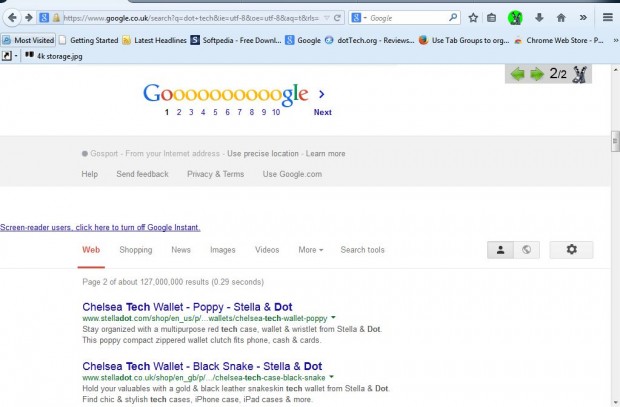Screen dimensions: 620x407
Task: Expand the arrow beside stelladot.com Poppy URL
Action: click(333, 318)
